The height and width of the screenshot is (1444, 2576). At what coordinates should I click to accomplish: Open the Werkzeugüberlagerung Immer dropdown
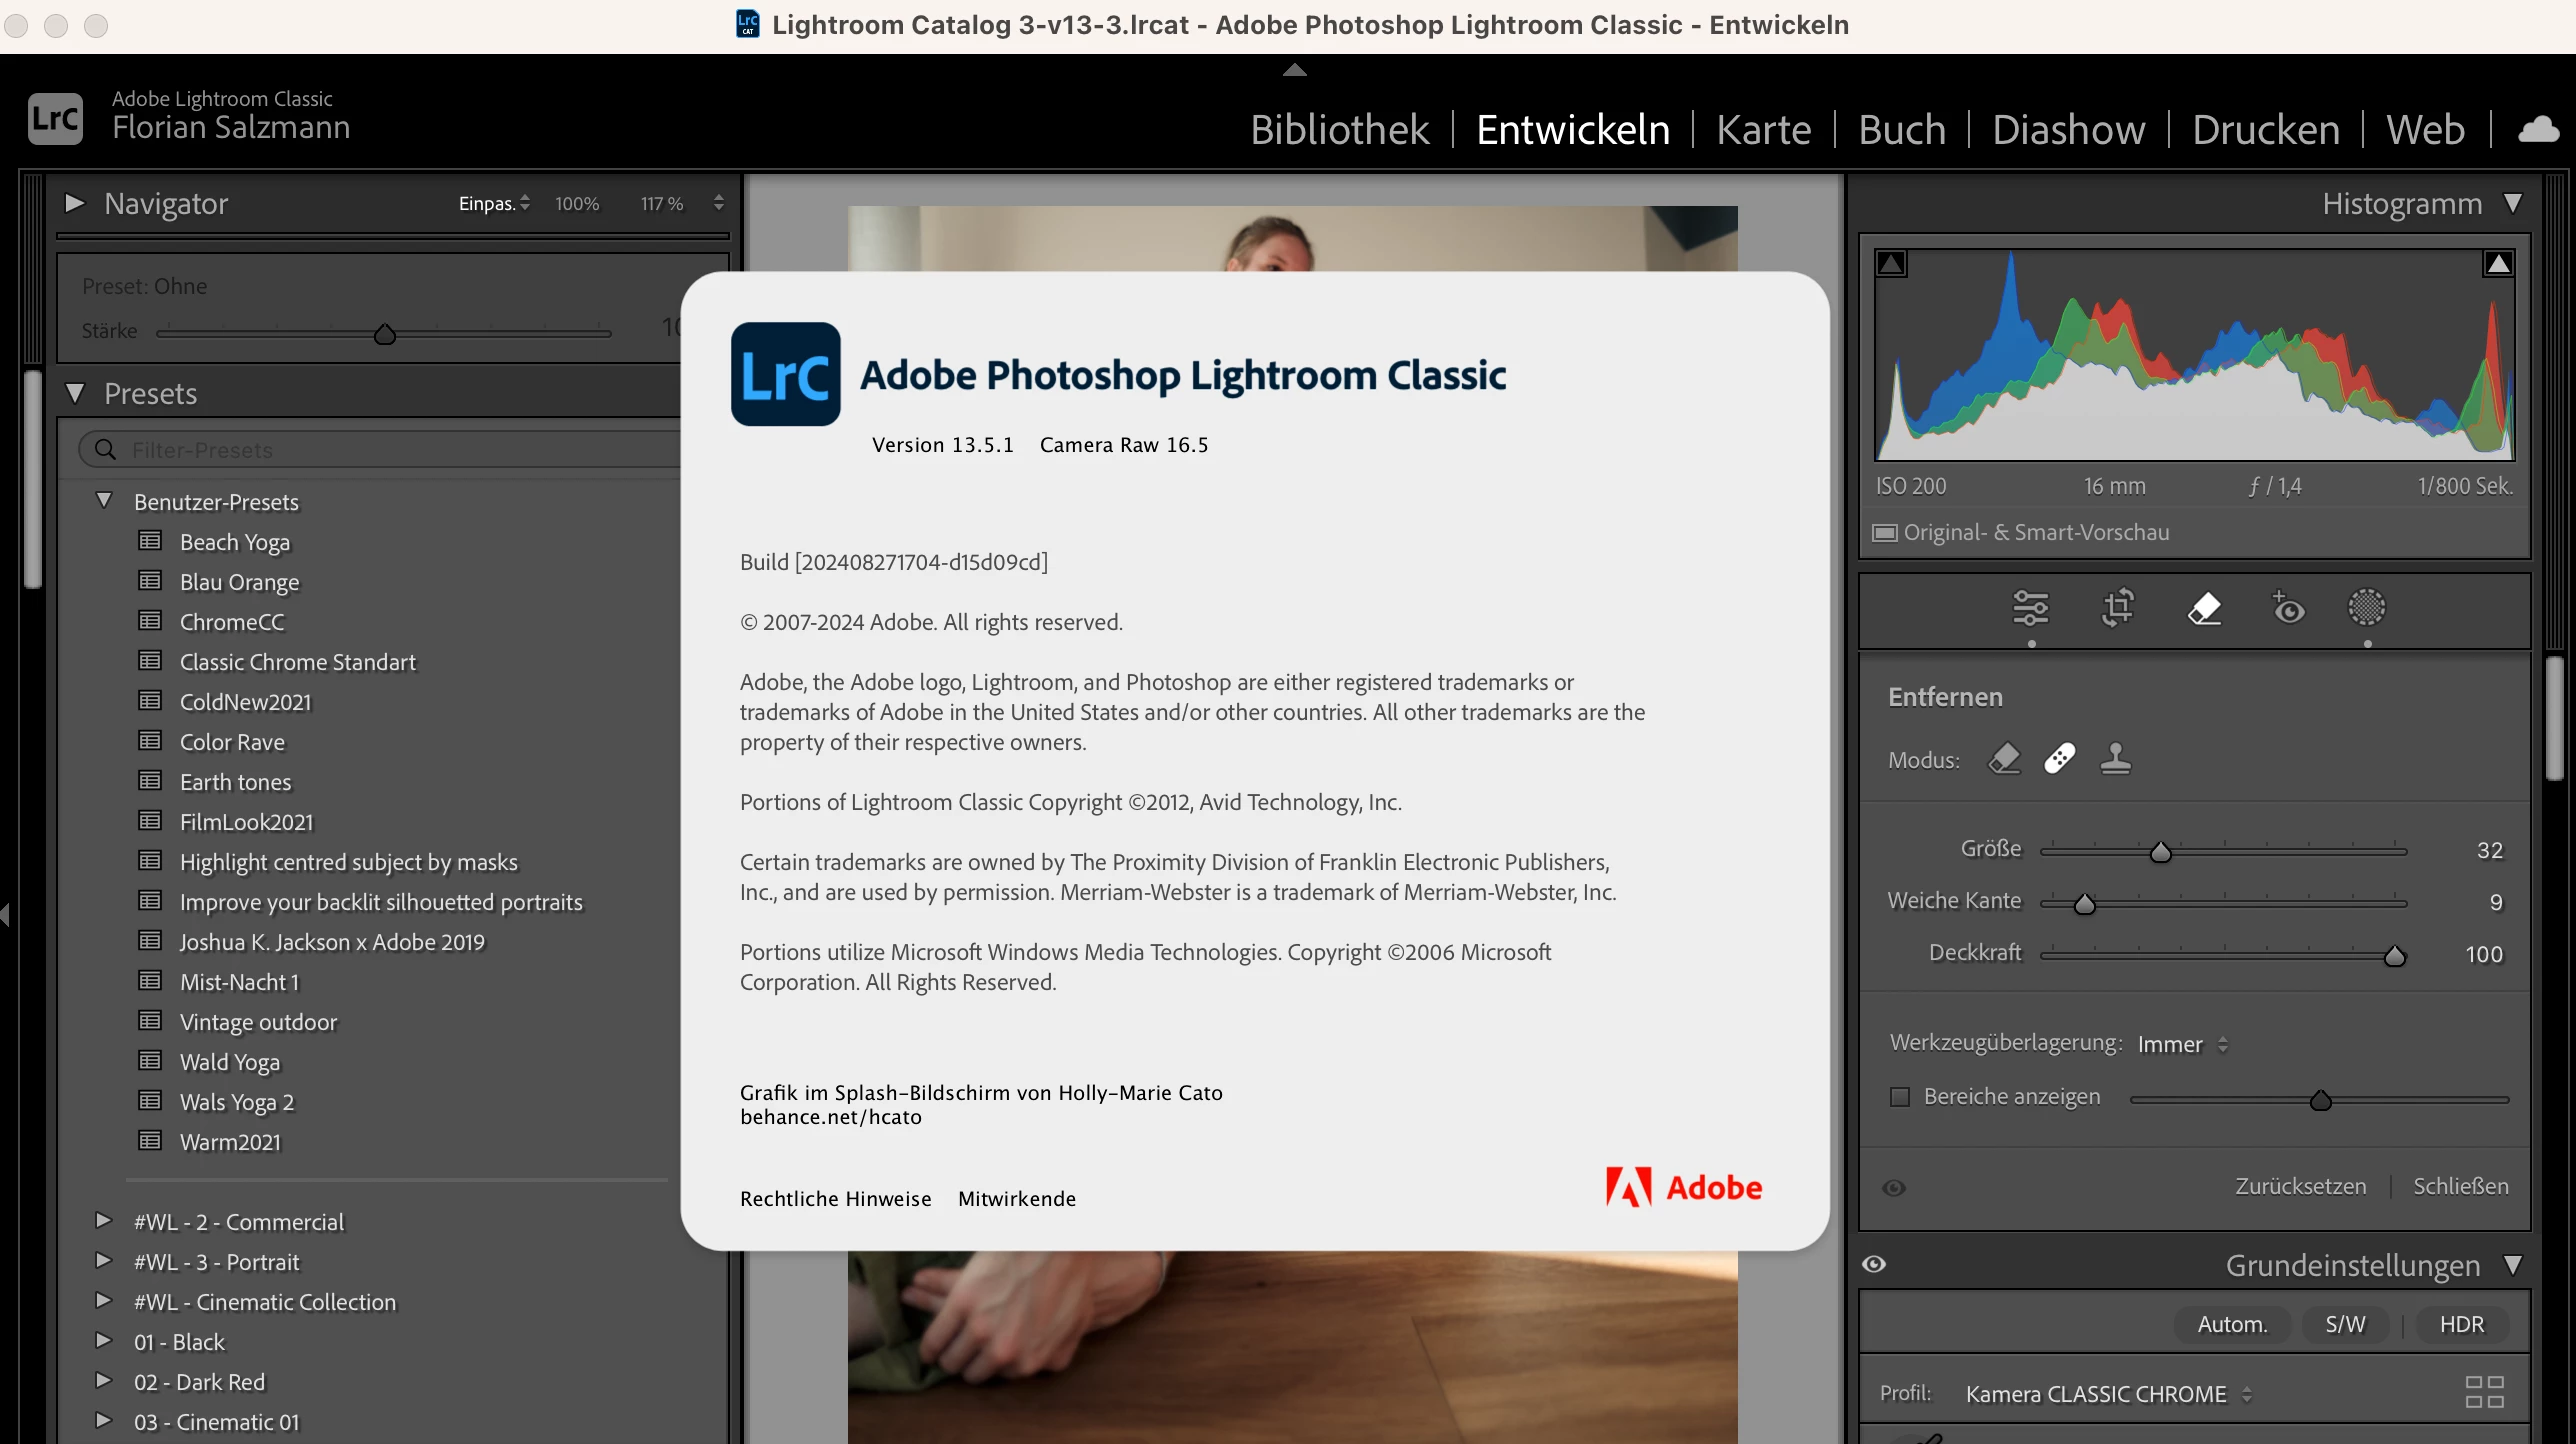click(2182, 1044)
